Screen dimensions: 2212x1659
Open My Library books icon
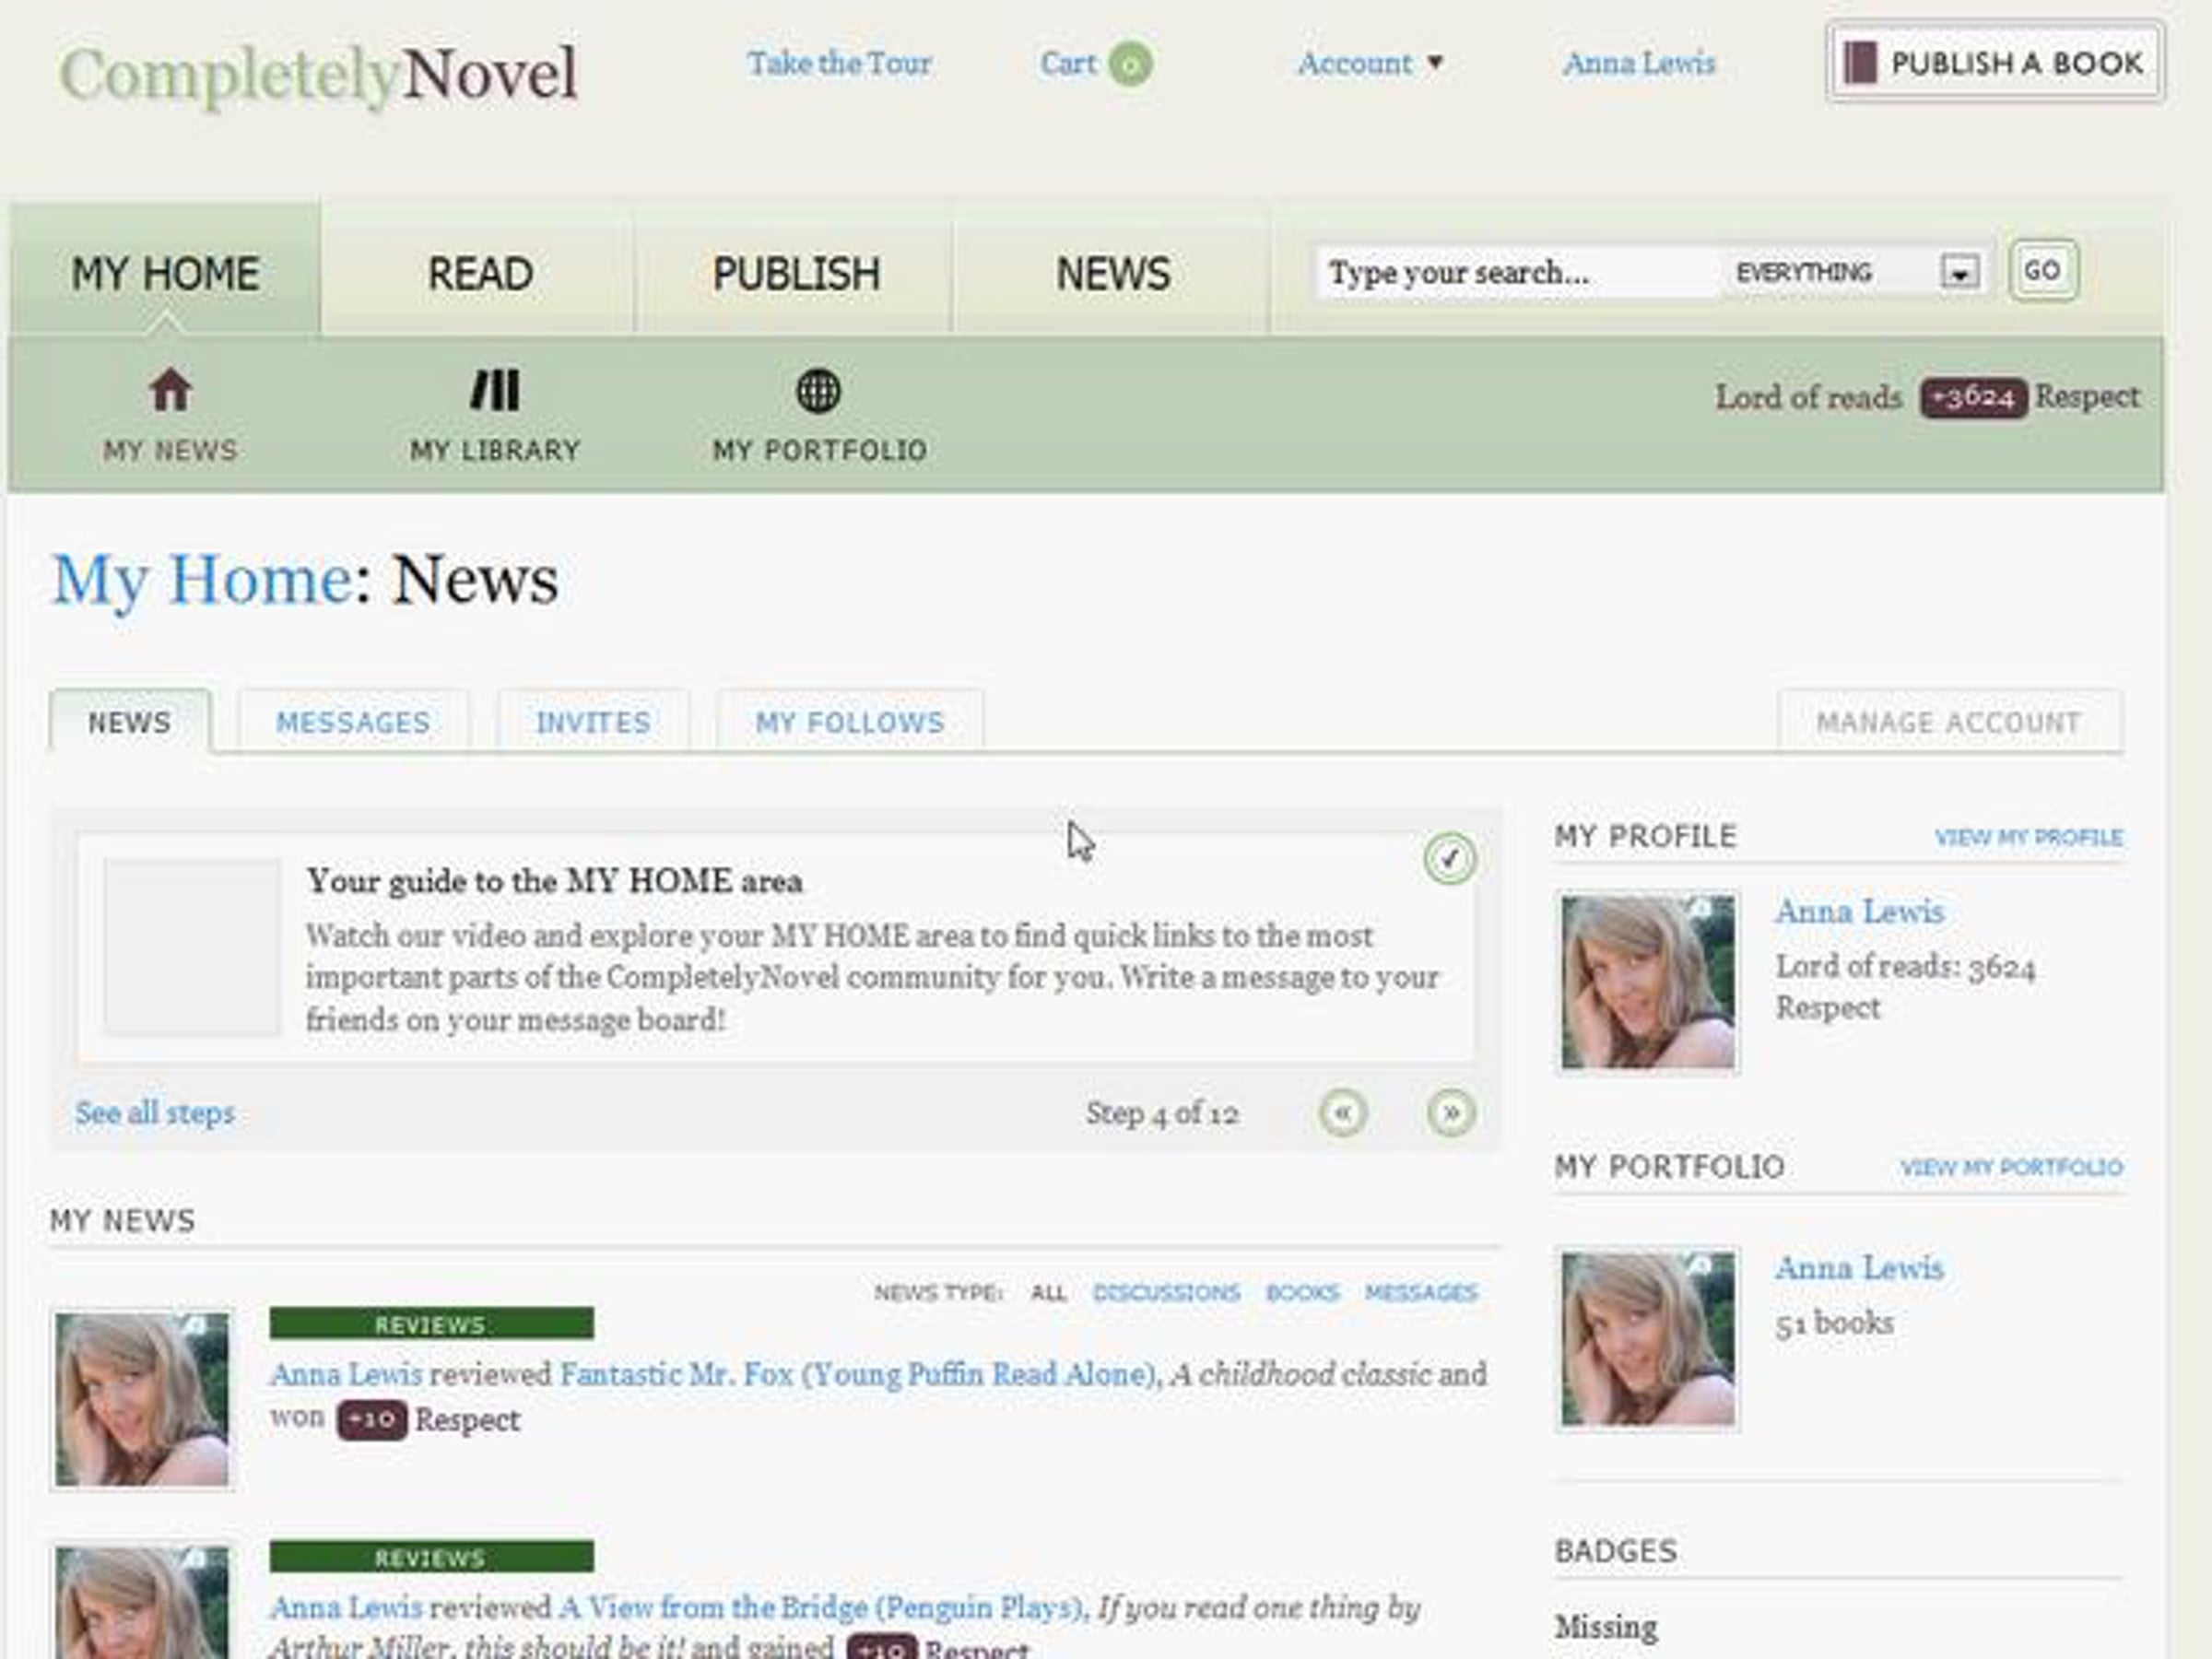click(495, 390)
